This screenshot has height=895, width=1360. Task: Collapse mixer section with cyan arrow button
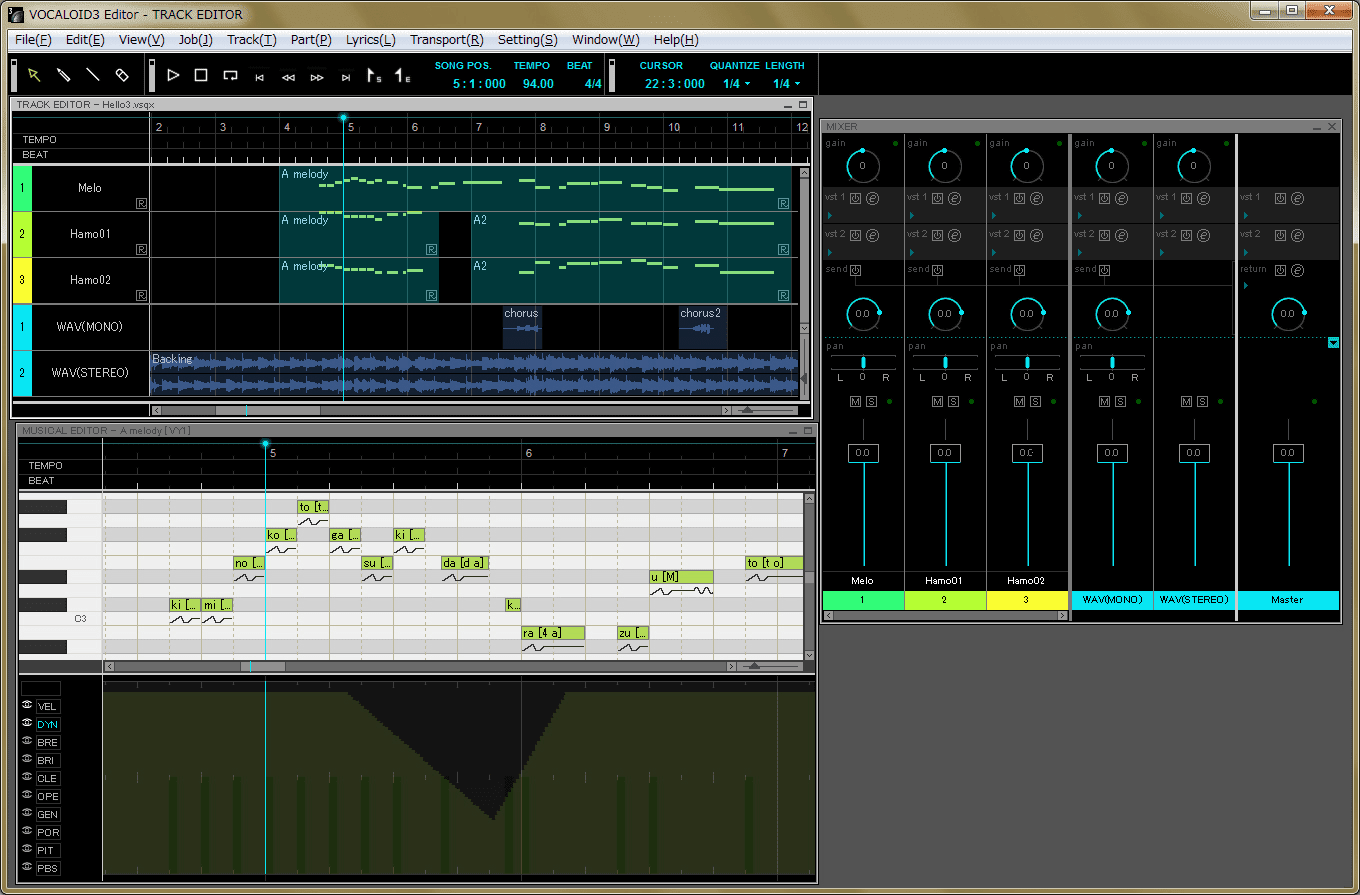1333,343
